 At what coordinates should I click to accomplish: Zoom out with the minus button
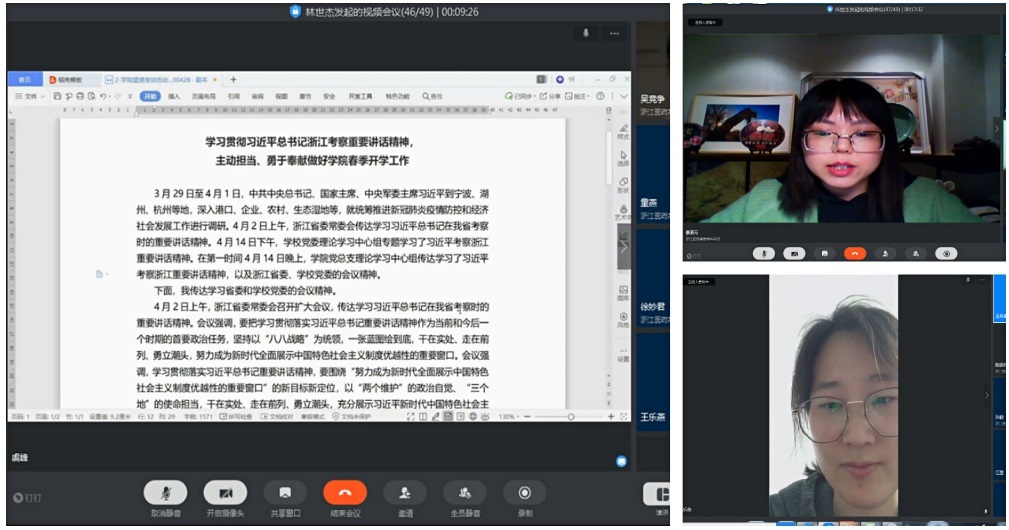[x=527, y=417]
